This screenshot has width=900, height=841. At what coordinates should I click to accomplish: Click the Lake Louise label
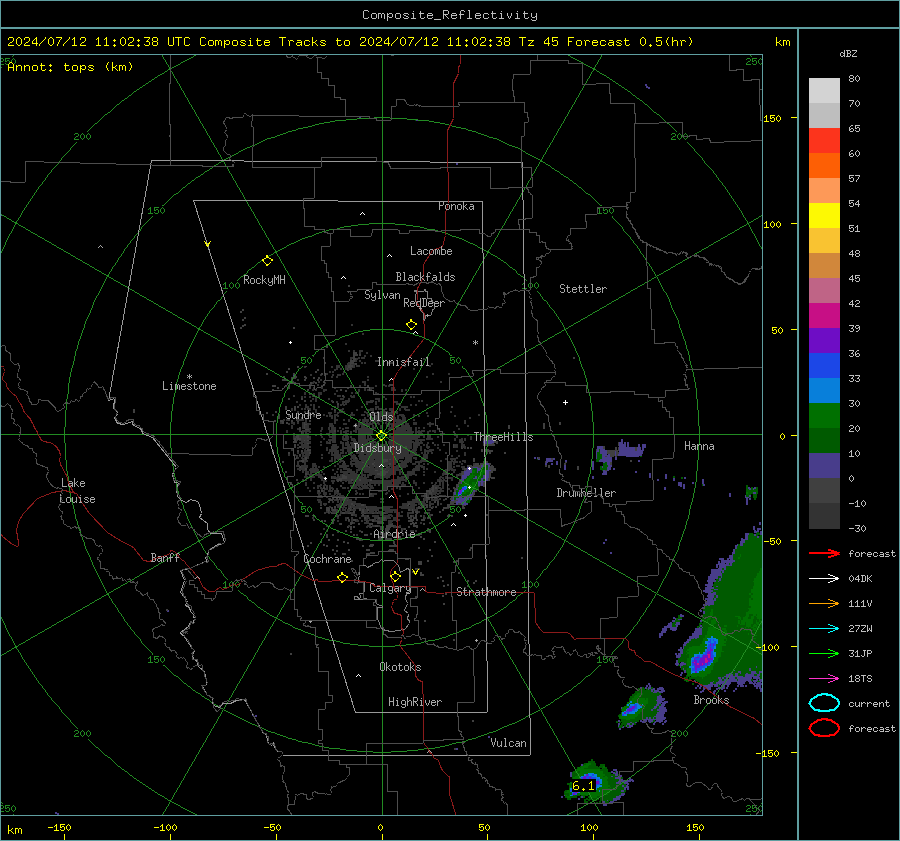click(77, 491)
